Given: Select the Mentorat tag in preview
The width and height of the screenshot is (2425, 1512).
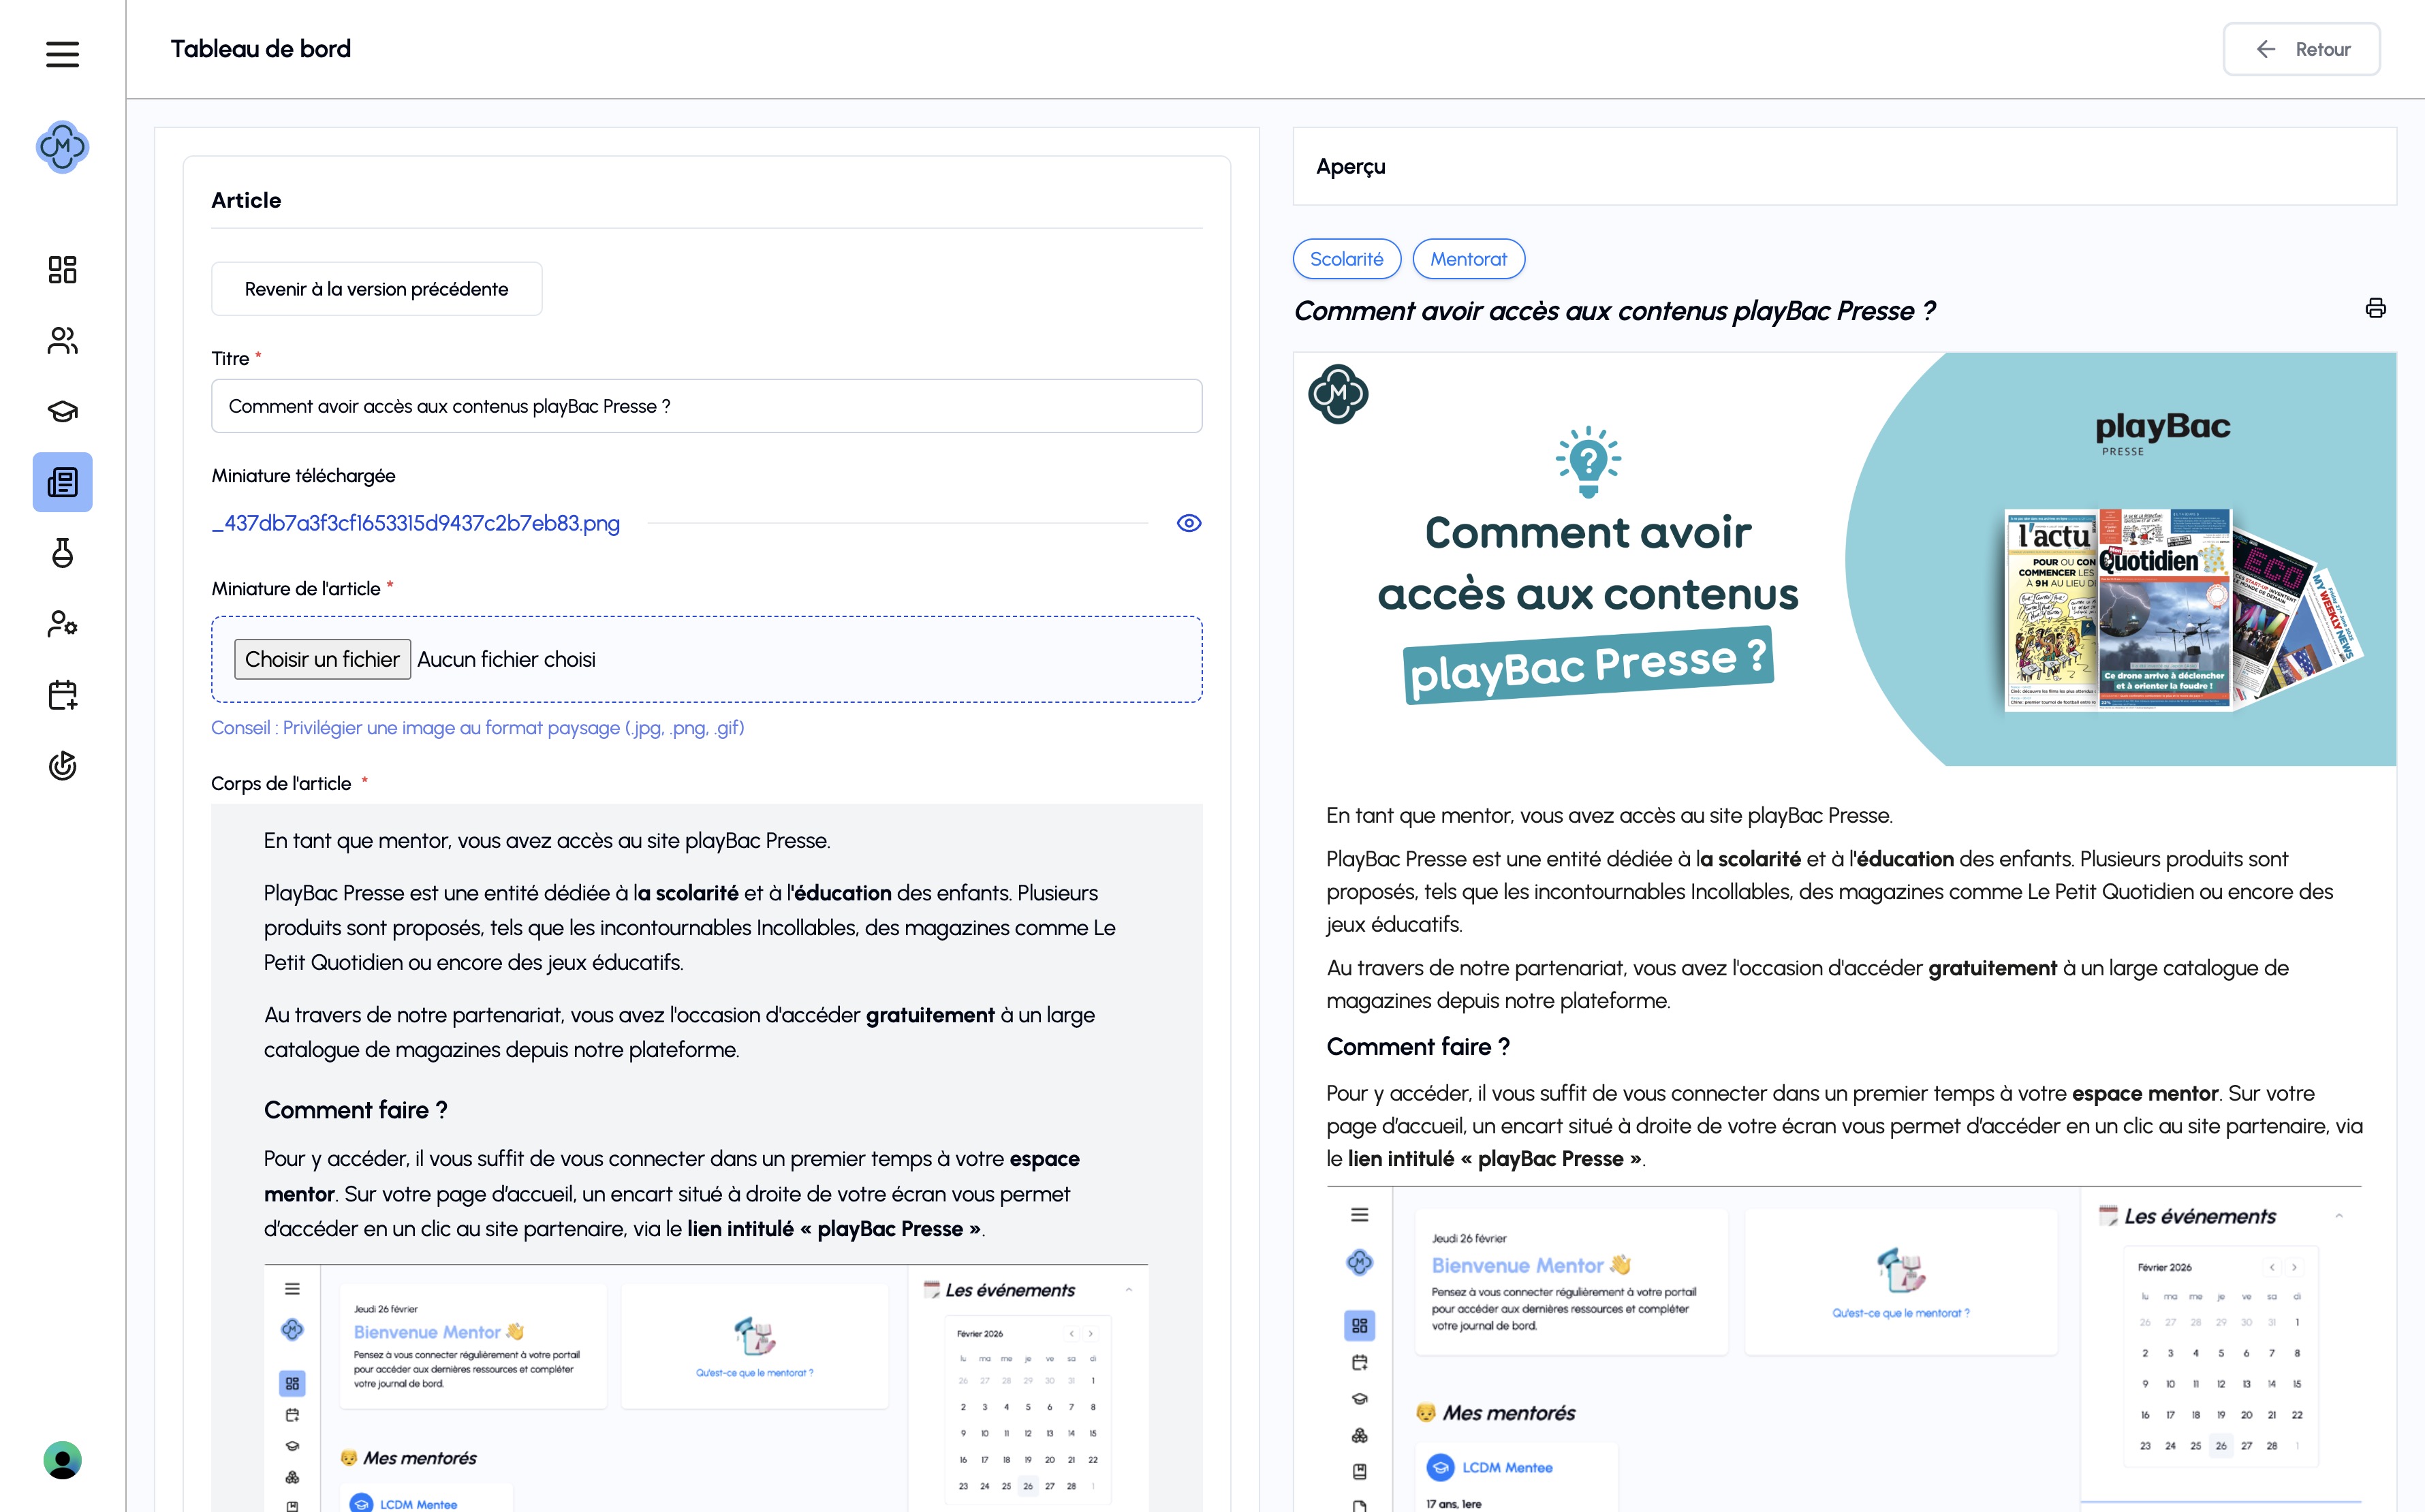Looking at the screenshot, I should pos(1468,259).
